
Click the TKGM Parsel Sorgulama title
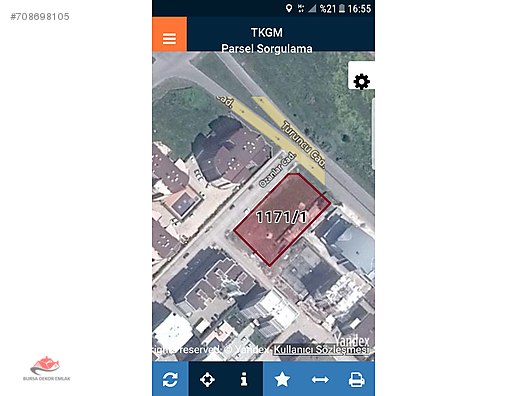pos(267,40)
